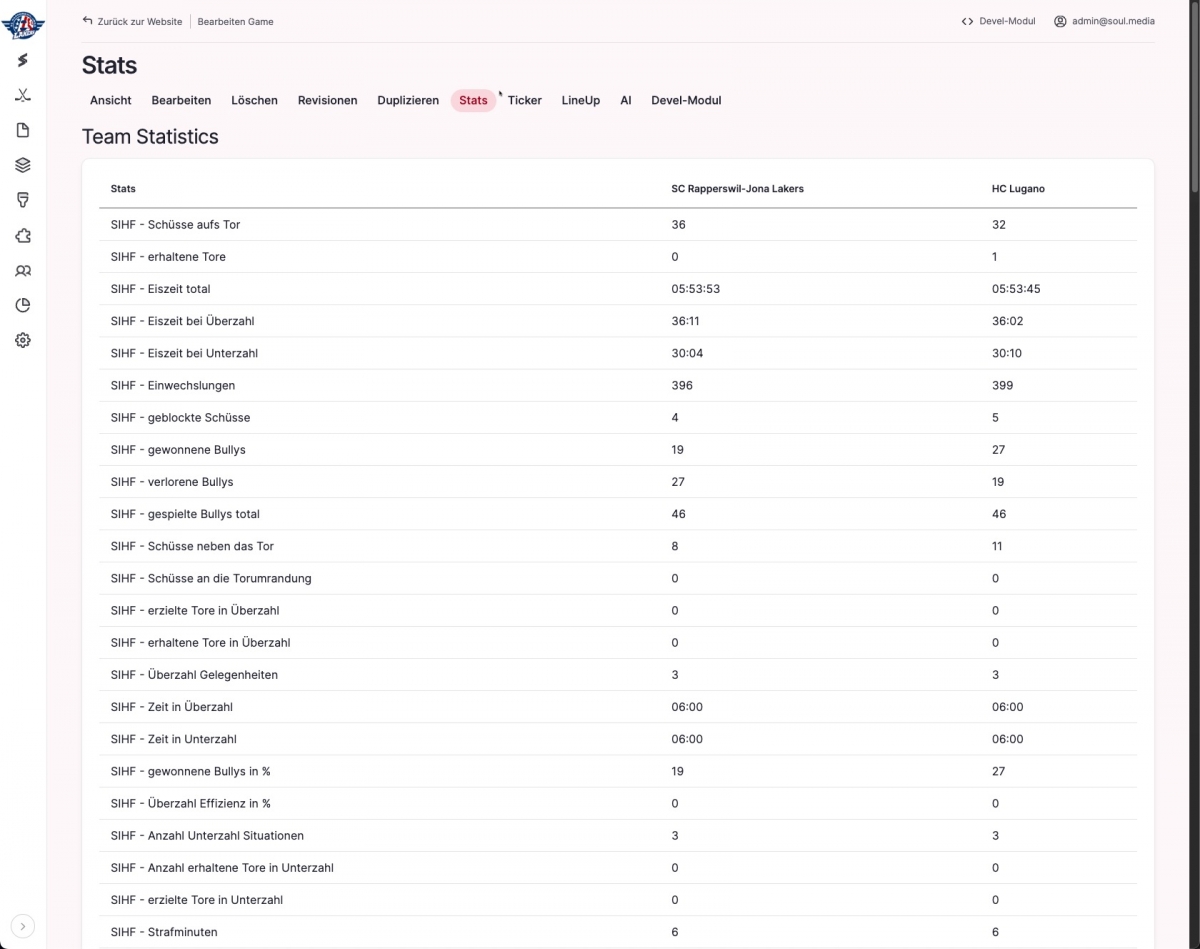This screenshot has height=949, width=1200.
Task: Switch to the LineUp tab
Action: (581, 100)
